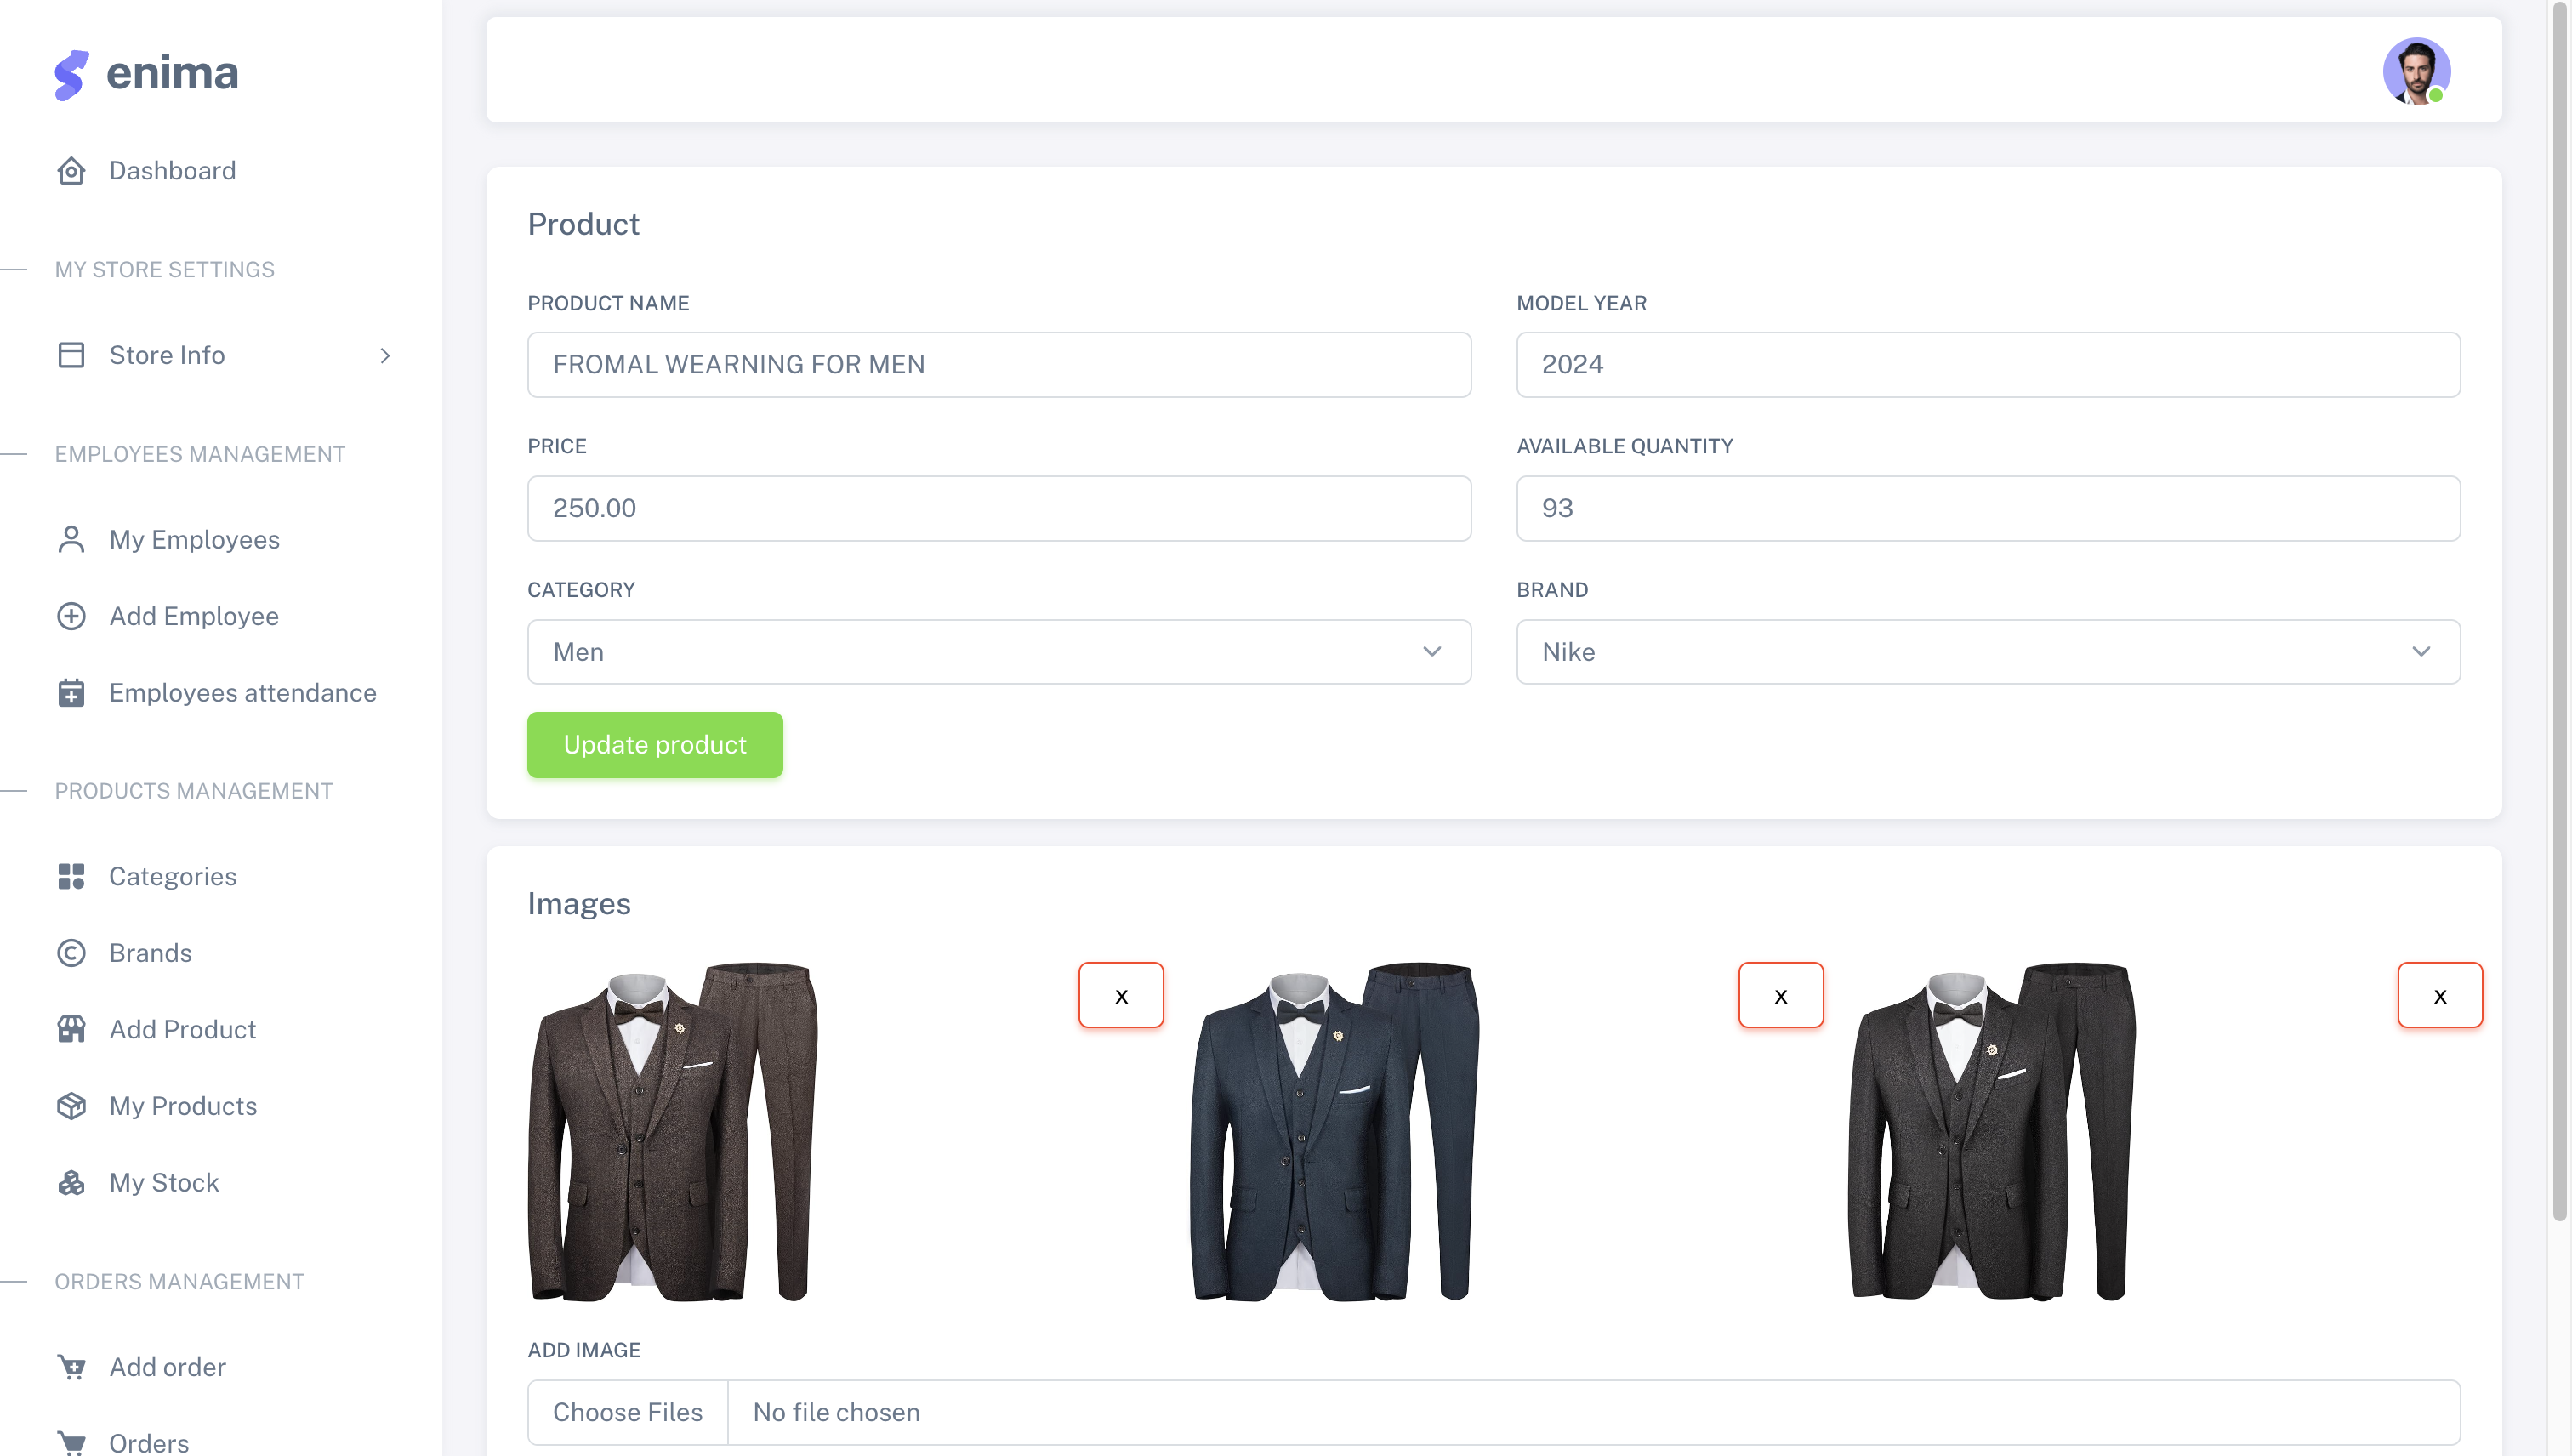Remove third suit image with X
The width and height of the screenshot is (2572, 1456).
click(x=2439, y=995)
